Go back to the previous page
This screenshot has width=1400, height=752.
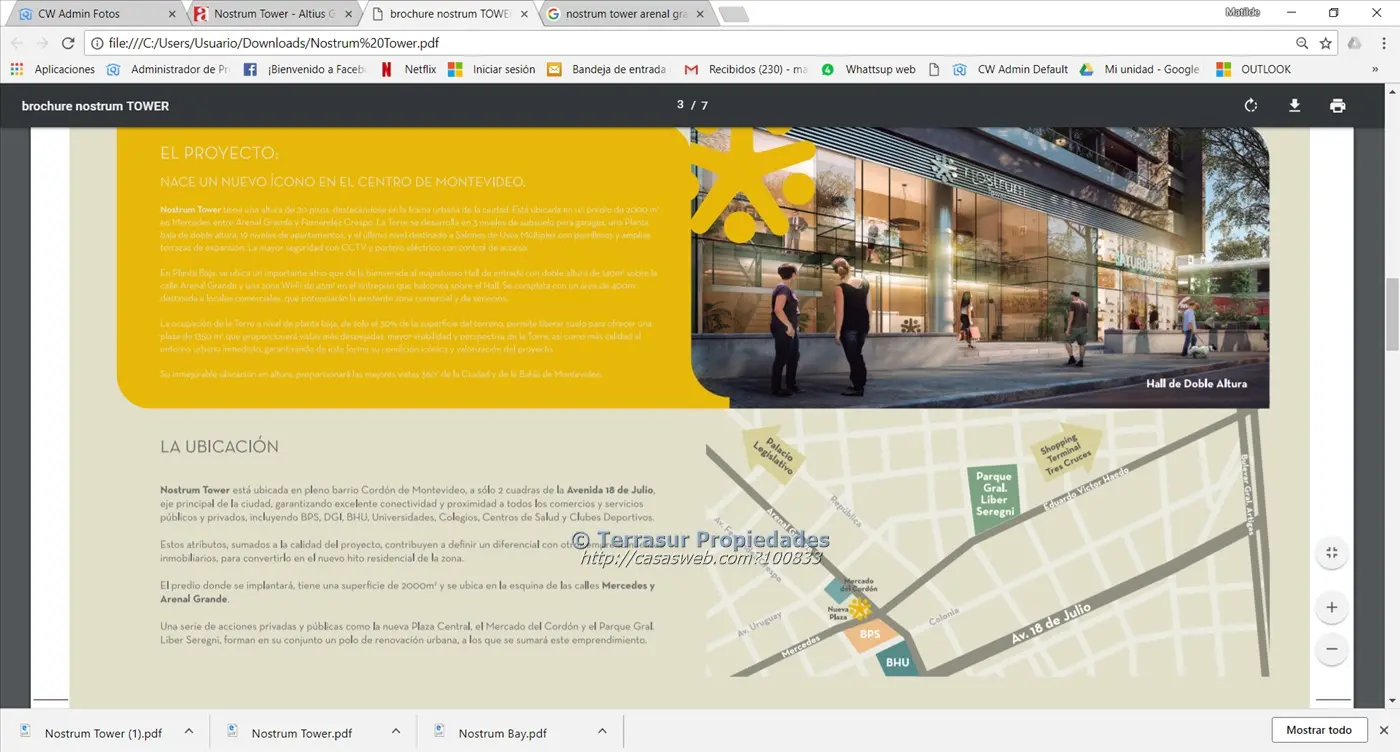16,44
